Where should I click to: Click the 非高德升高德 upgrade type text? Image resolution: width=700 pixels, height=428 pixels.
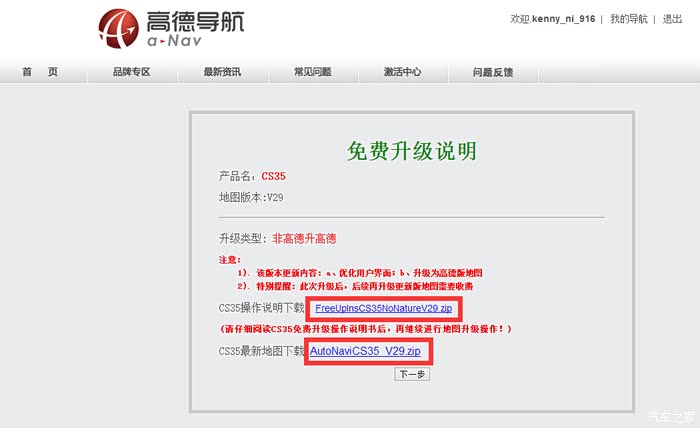point(304,238)
